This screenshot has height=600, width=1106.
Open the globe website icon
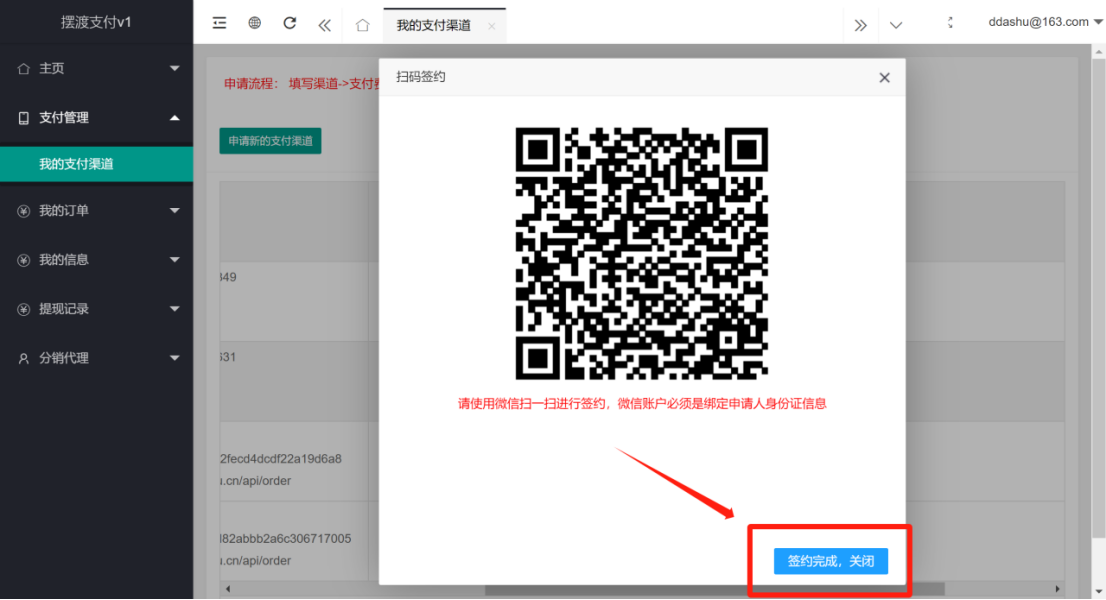[x=255, y=23]
